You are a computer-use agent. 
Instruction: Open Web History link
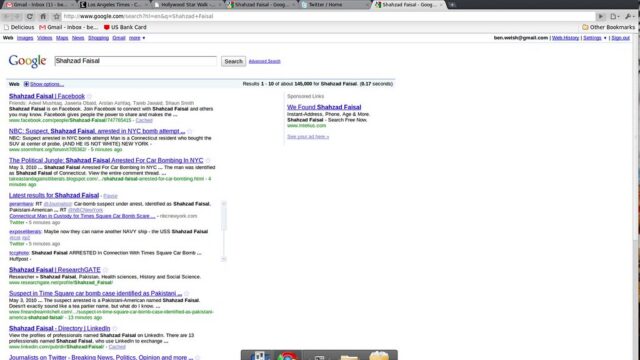tap(565, 38)
